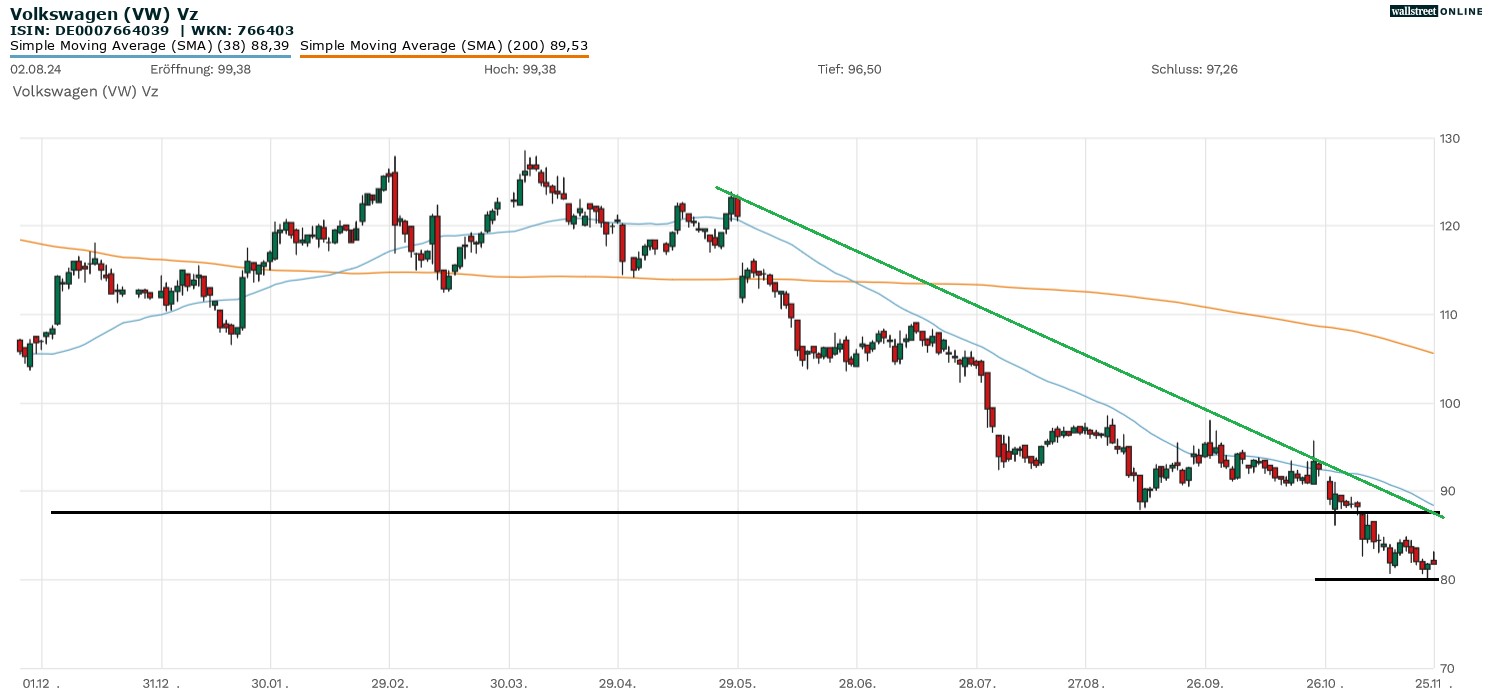Click the wallstreet ONLINE logo
The image size is (1490, 689).
1436,11
